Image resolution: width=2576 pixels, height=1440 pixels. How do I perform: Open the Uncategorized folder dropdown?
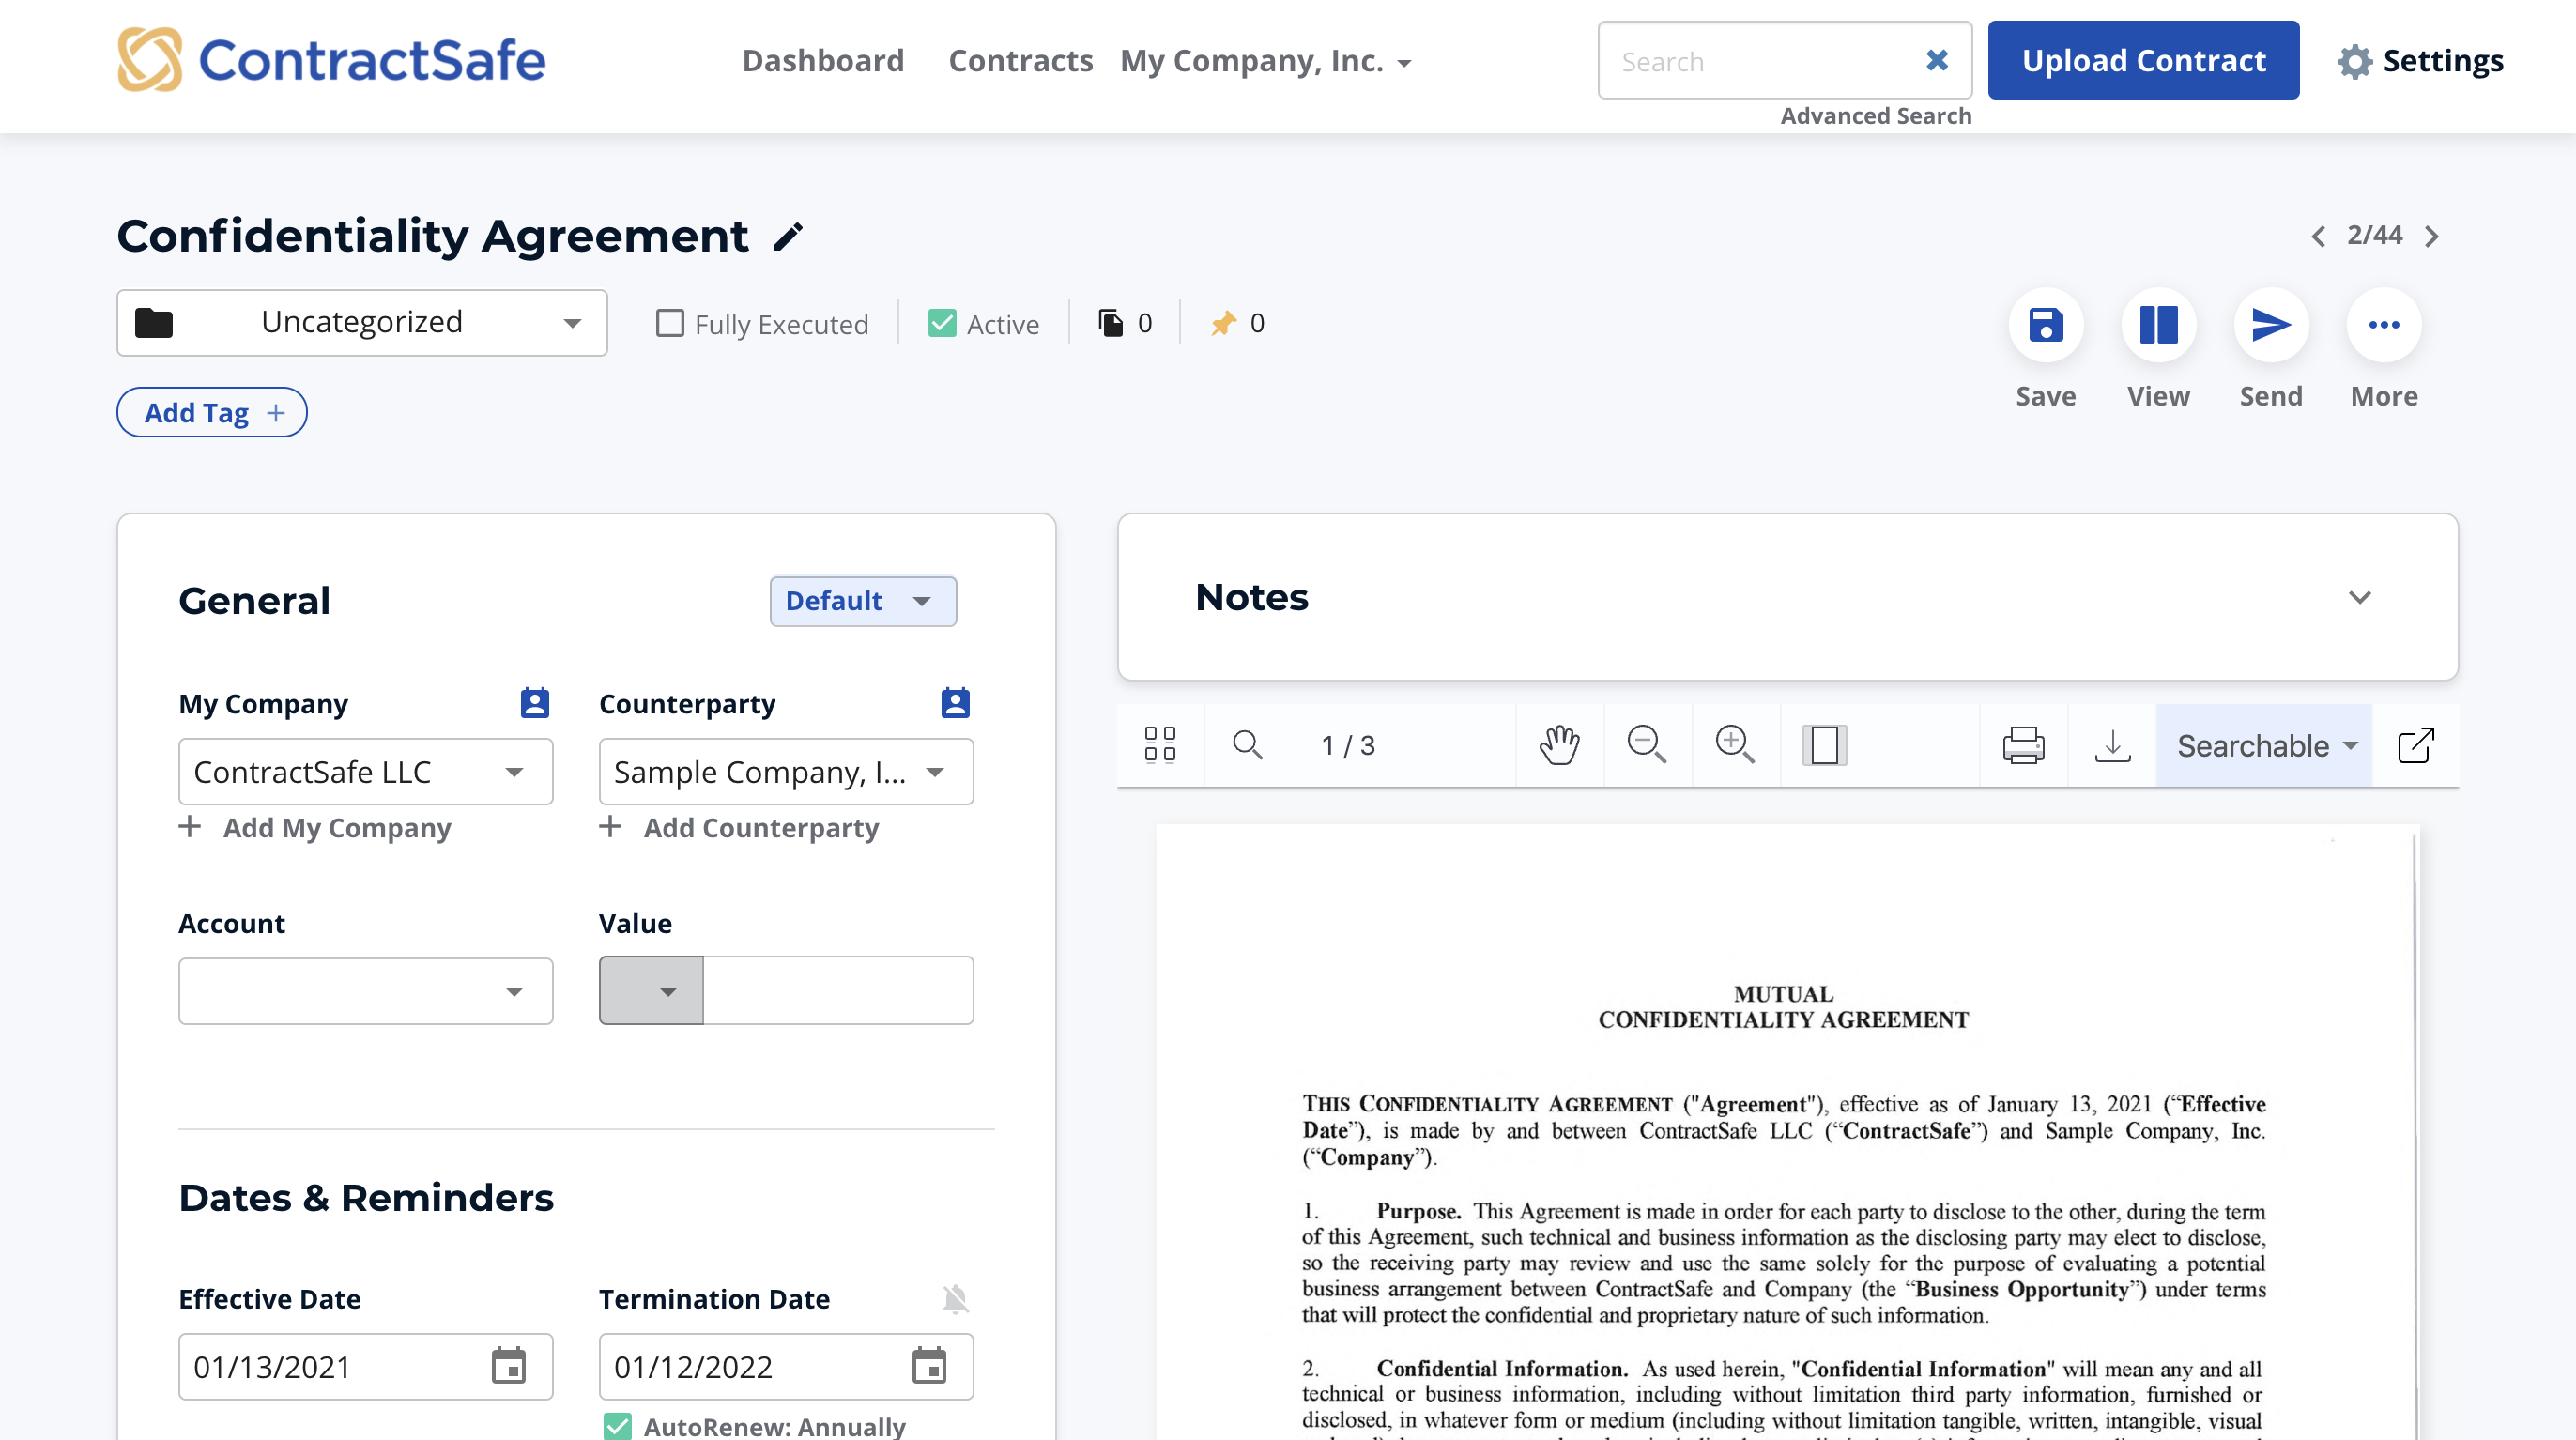362,323
